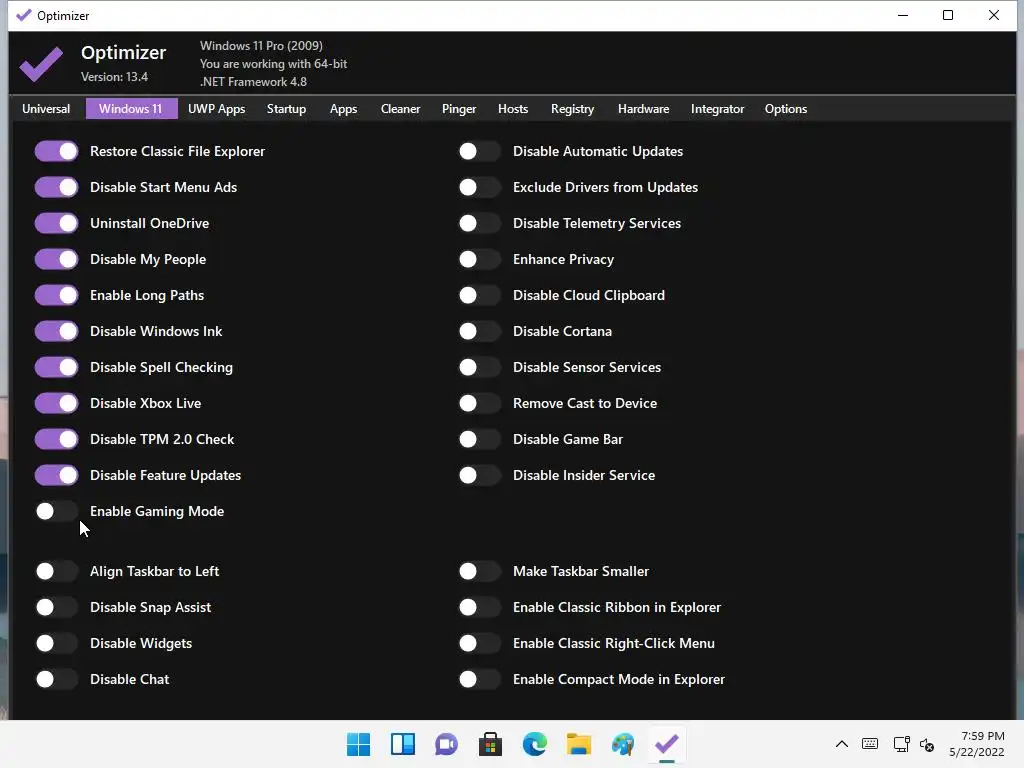Open File Explorer from taskbar
This screenshot has width=1024, height=768.
[x=579, y=744]
